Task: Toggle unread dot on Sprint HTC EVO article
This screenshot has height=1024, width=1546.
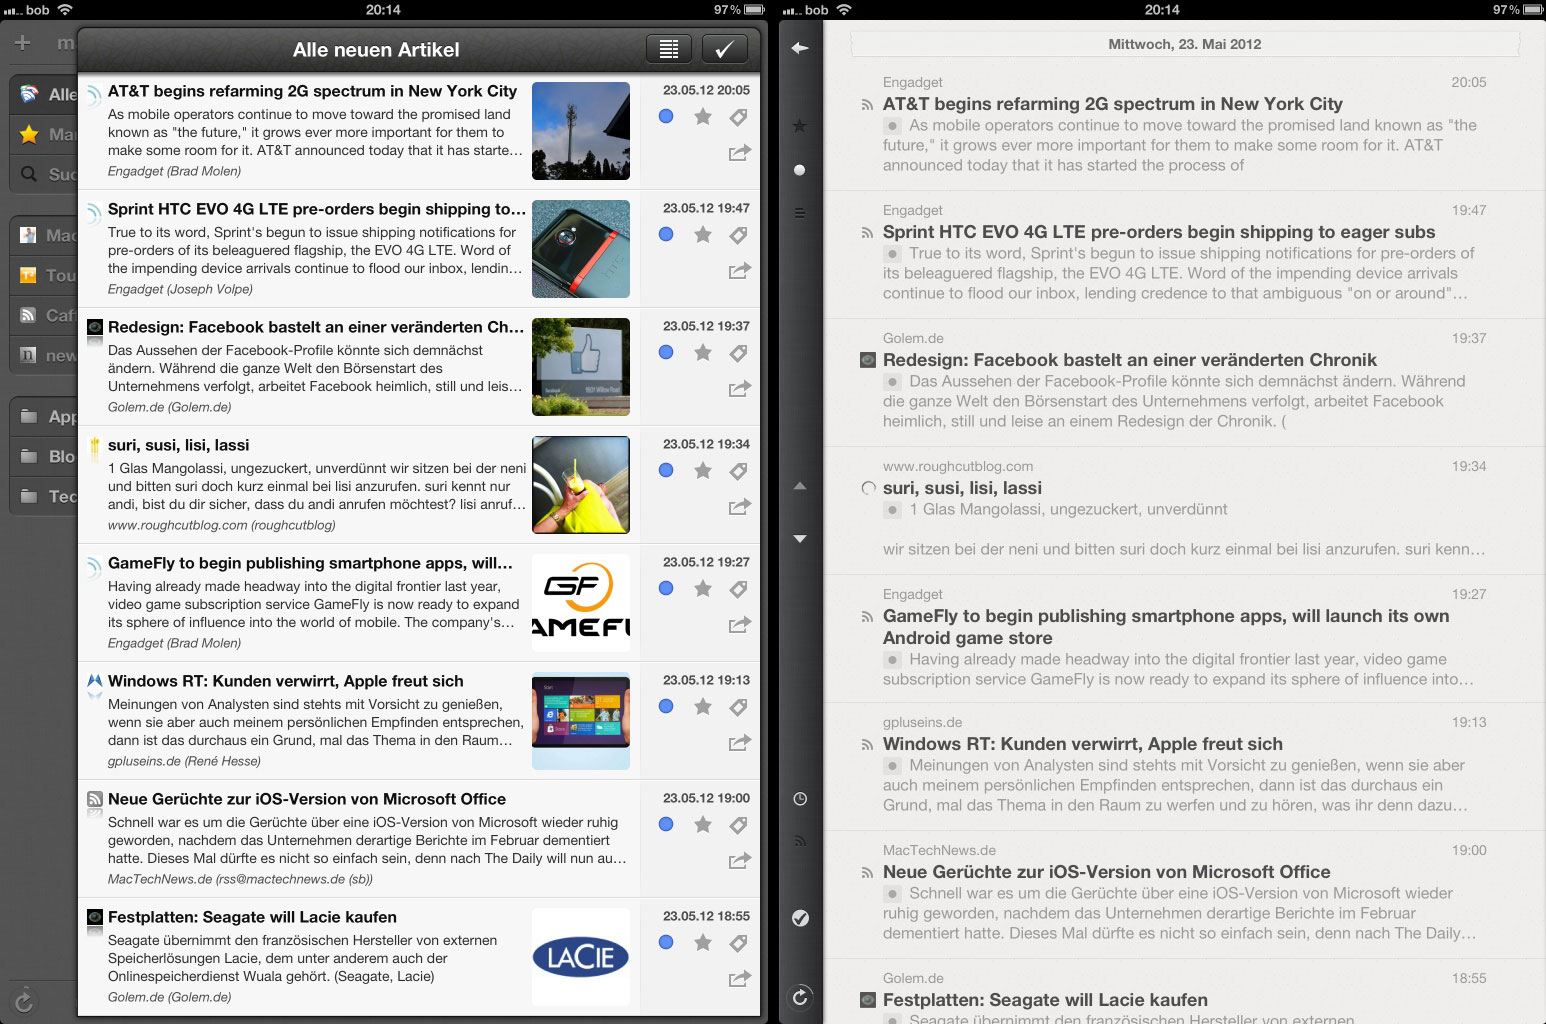Action: [x=666, y=235]
